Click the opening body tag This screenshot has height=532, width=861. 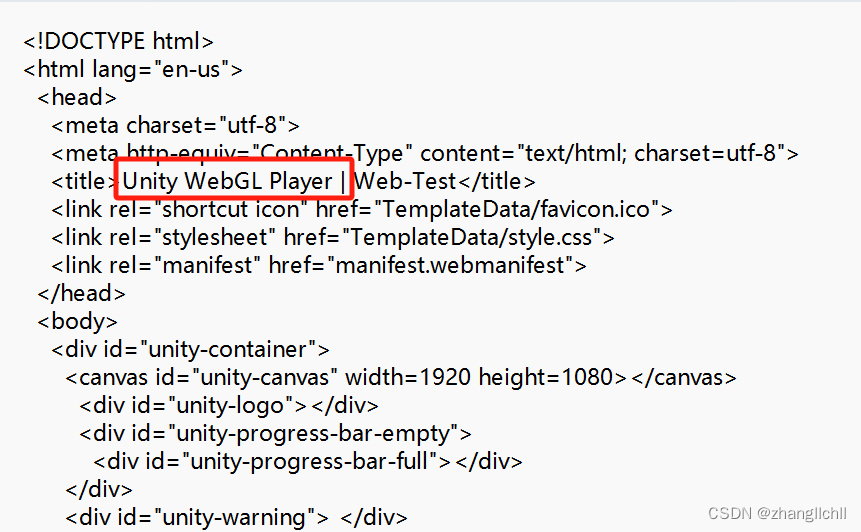[x=77, y=322]
